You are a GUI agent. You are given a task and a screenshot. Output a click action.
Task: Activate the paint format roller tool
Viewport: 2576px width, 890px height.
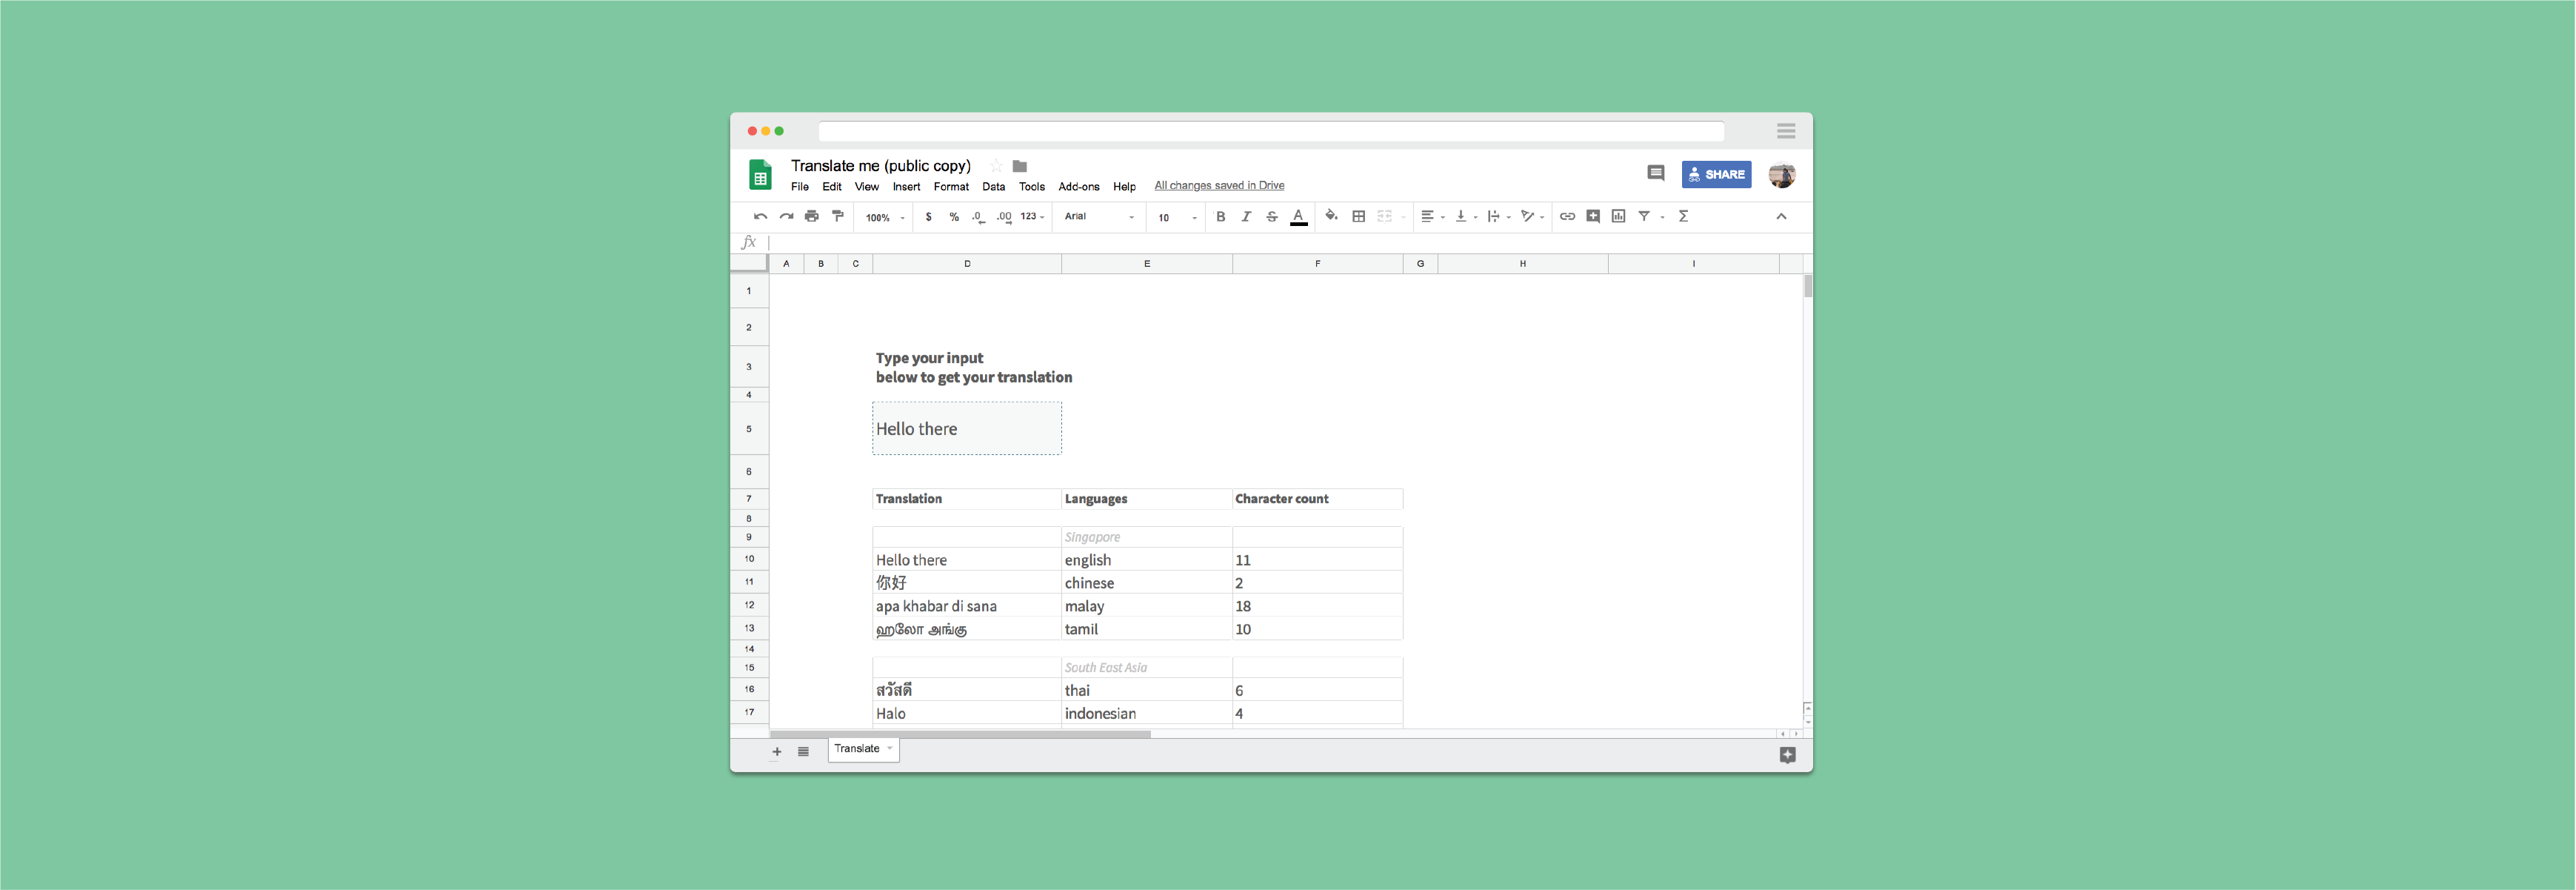coord(838,216)
